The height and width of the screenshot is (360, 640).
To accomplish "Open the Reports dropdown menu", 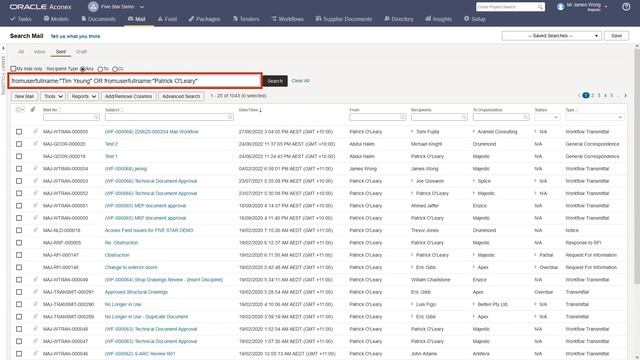I will coord(83,96).
